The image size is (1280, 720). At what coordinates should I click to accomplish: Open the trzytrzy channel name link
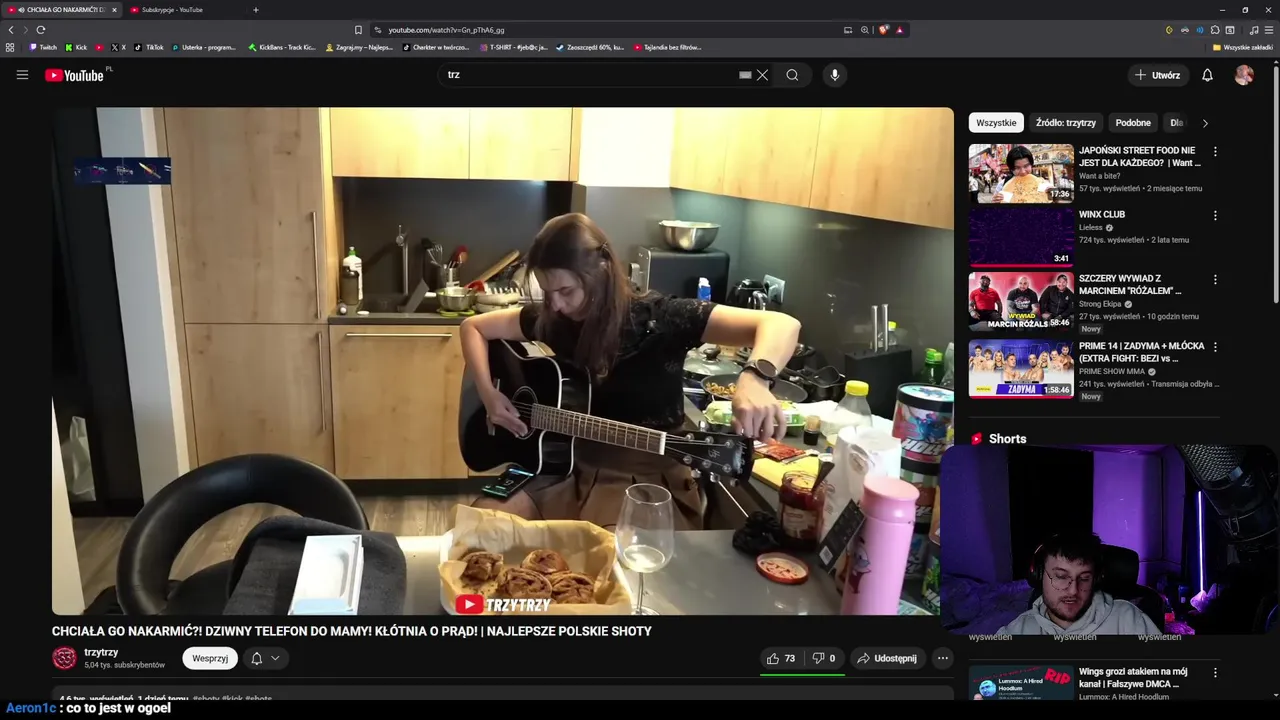coord(101,652)
